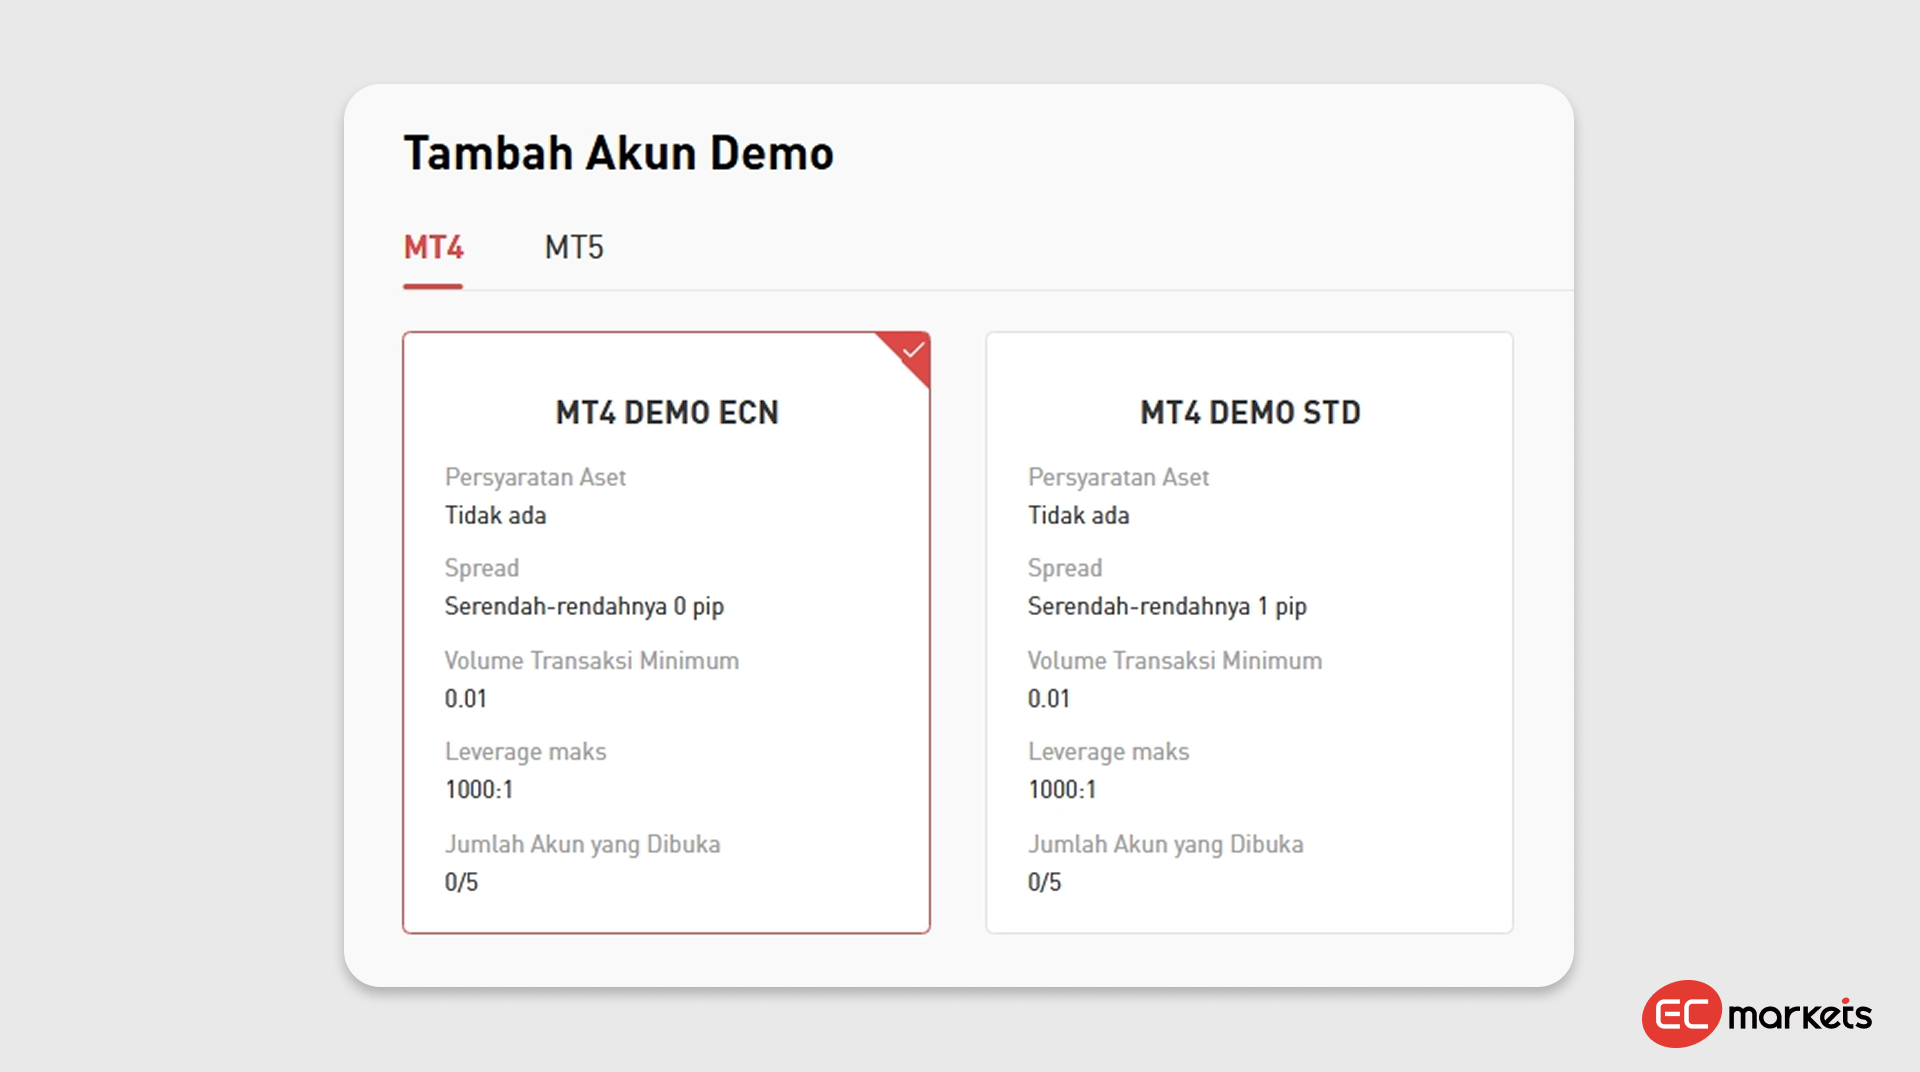Click 0/5 account count in STD card
The height and width of the screenshot is (1072, 1920).
click(1044, 882)
